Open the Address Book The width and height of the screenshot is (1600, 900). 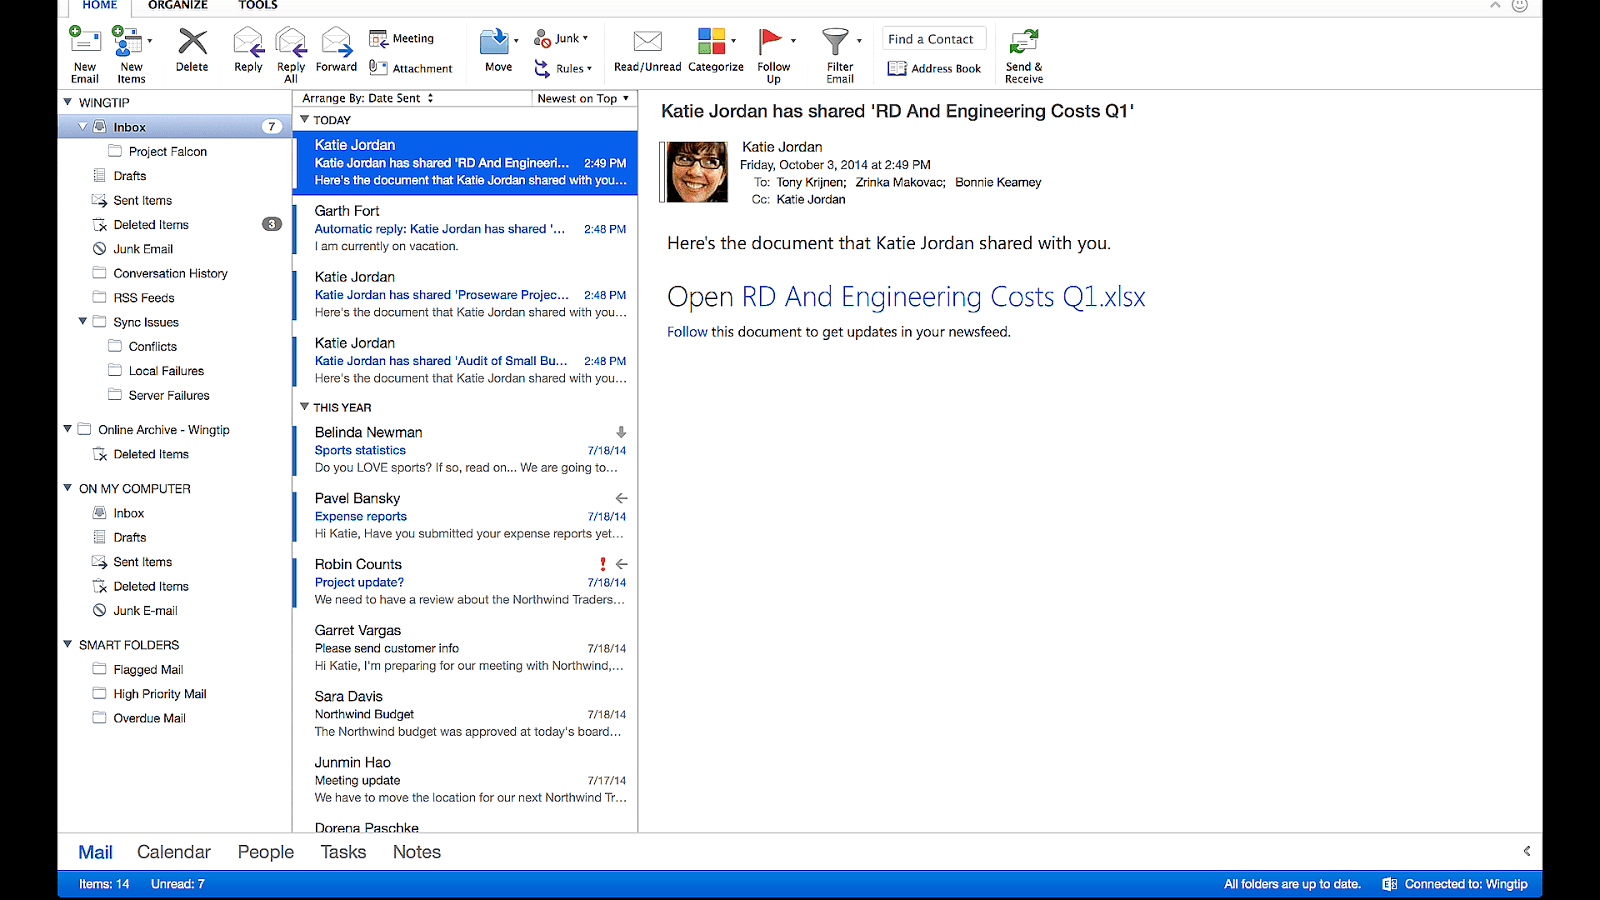[x=934, y=68]
